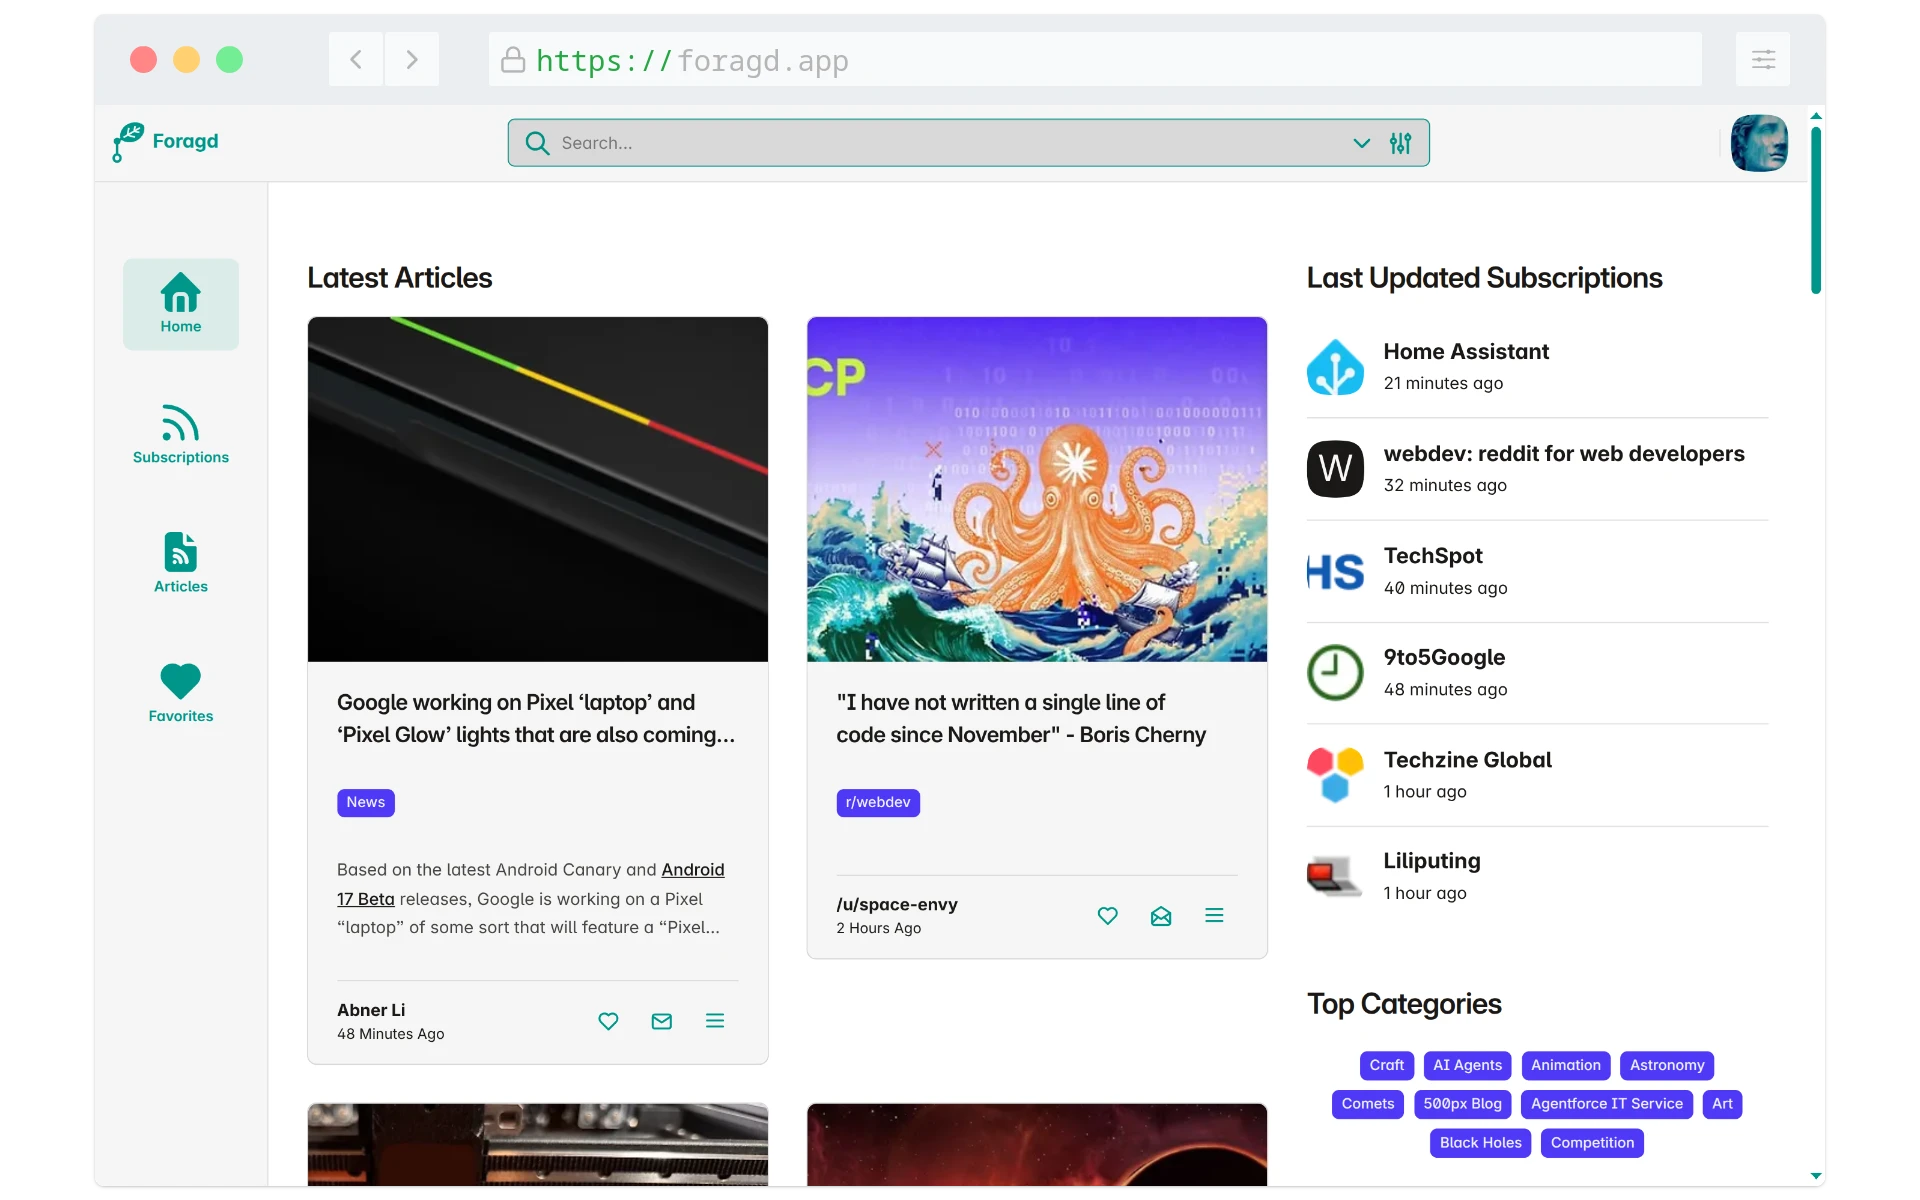Screen dimensions: 1920x1200
Task: Click the TechSpot subscription logo
Action: (1335, 571)
